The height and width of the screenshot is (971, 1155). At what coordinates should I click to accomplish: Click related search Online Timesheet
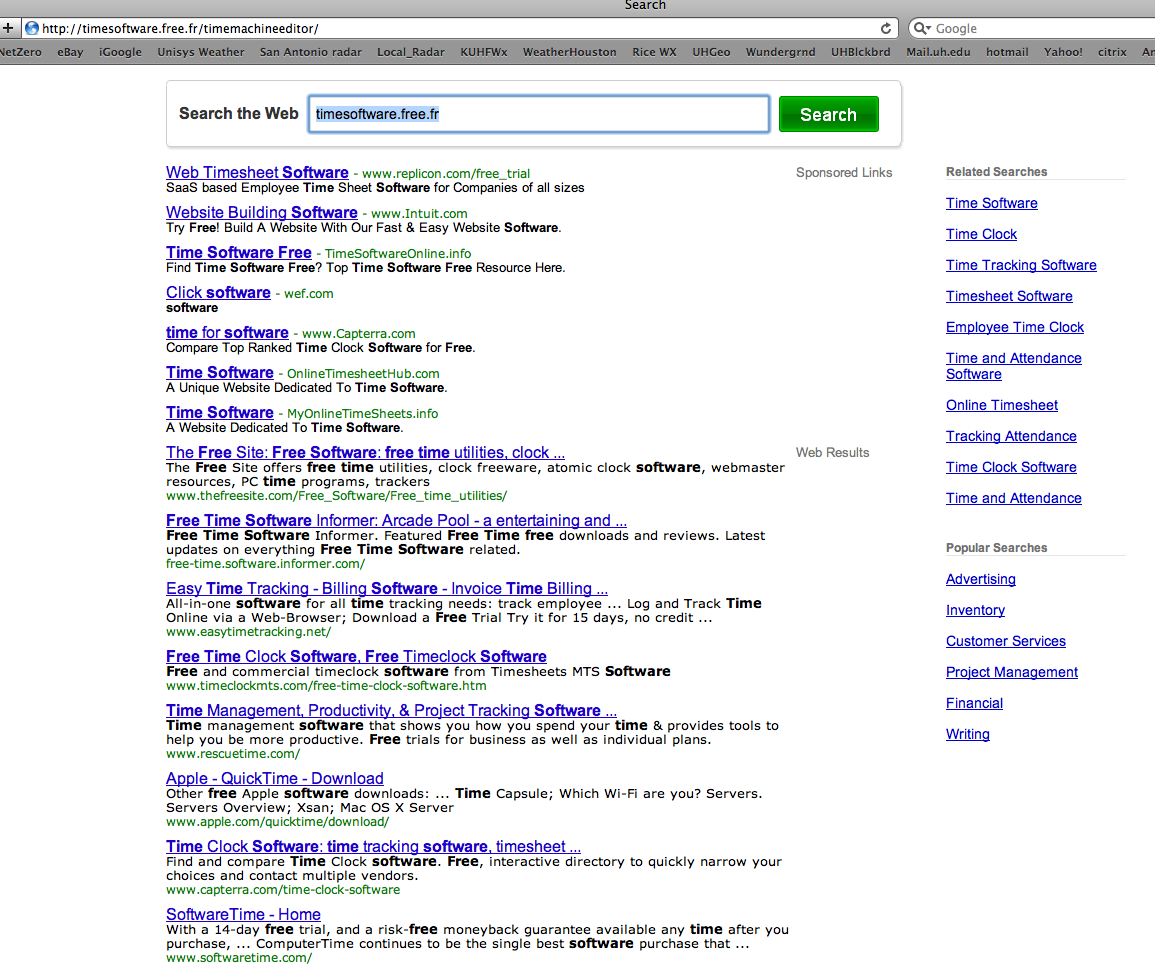[x=1002, y=405]
